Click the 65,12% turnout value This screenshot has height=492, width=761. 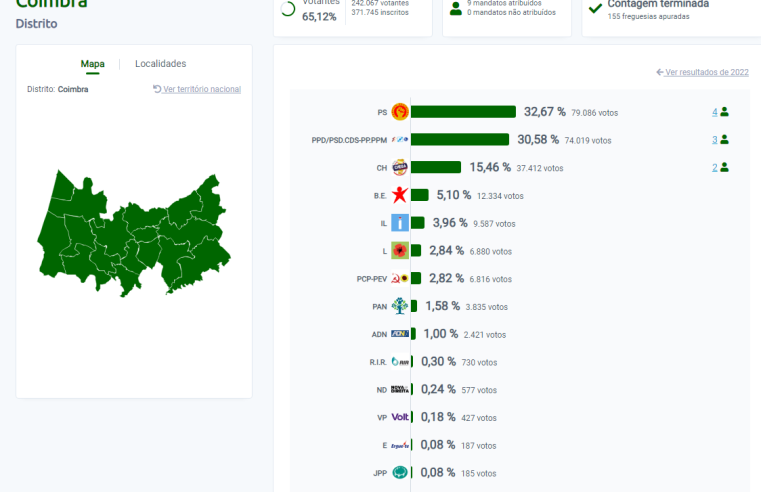319,16
